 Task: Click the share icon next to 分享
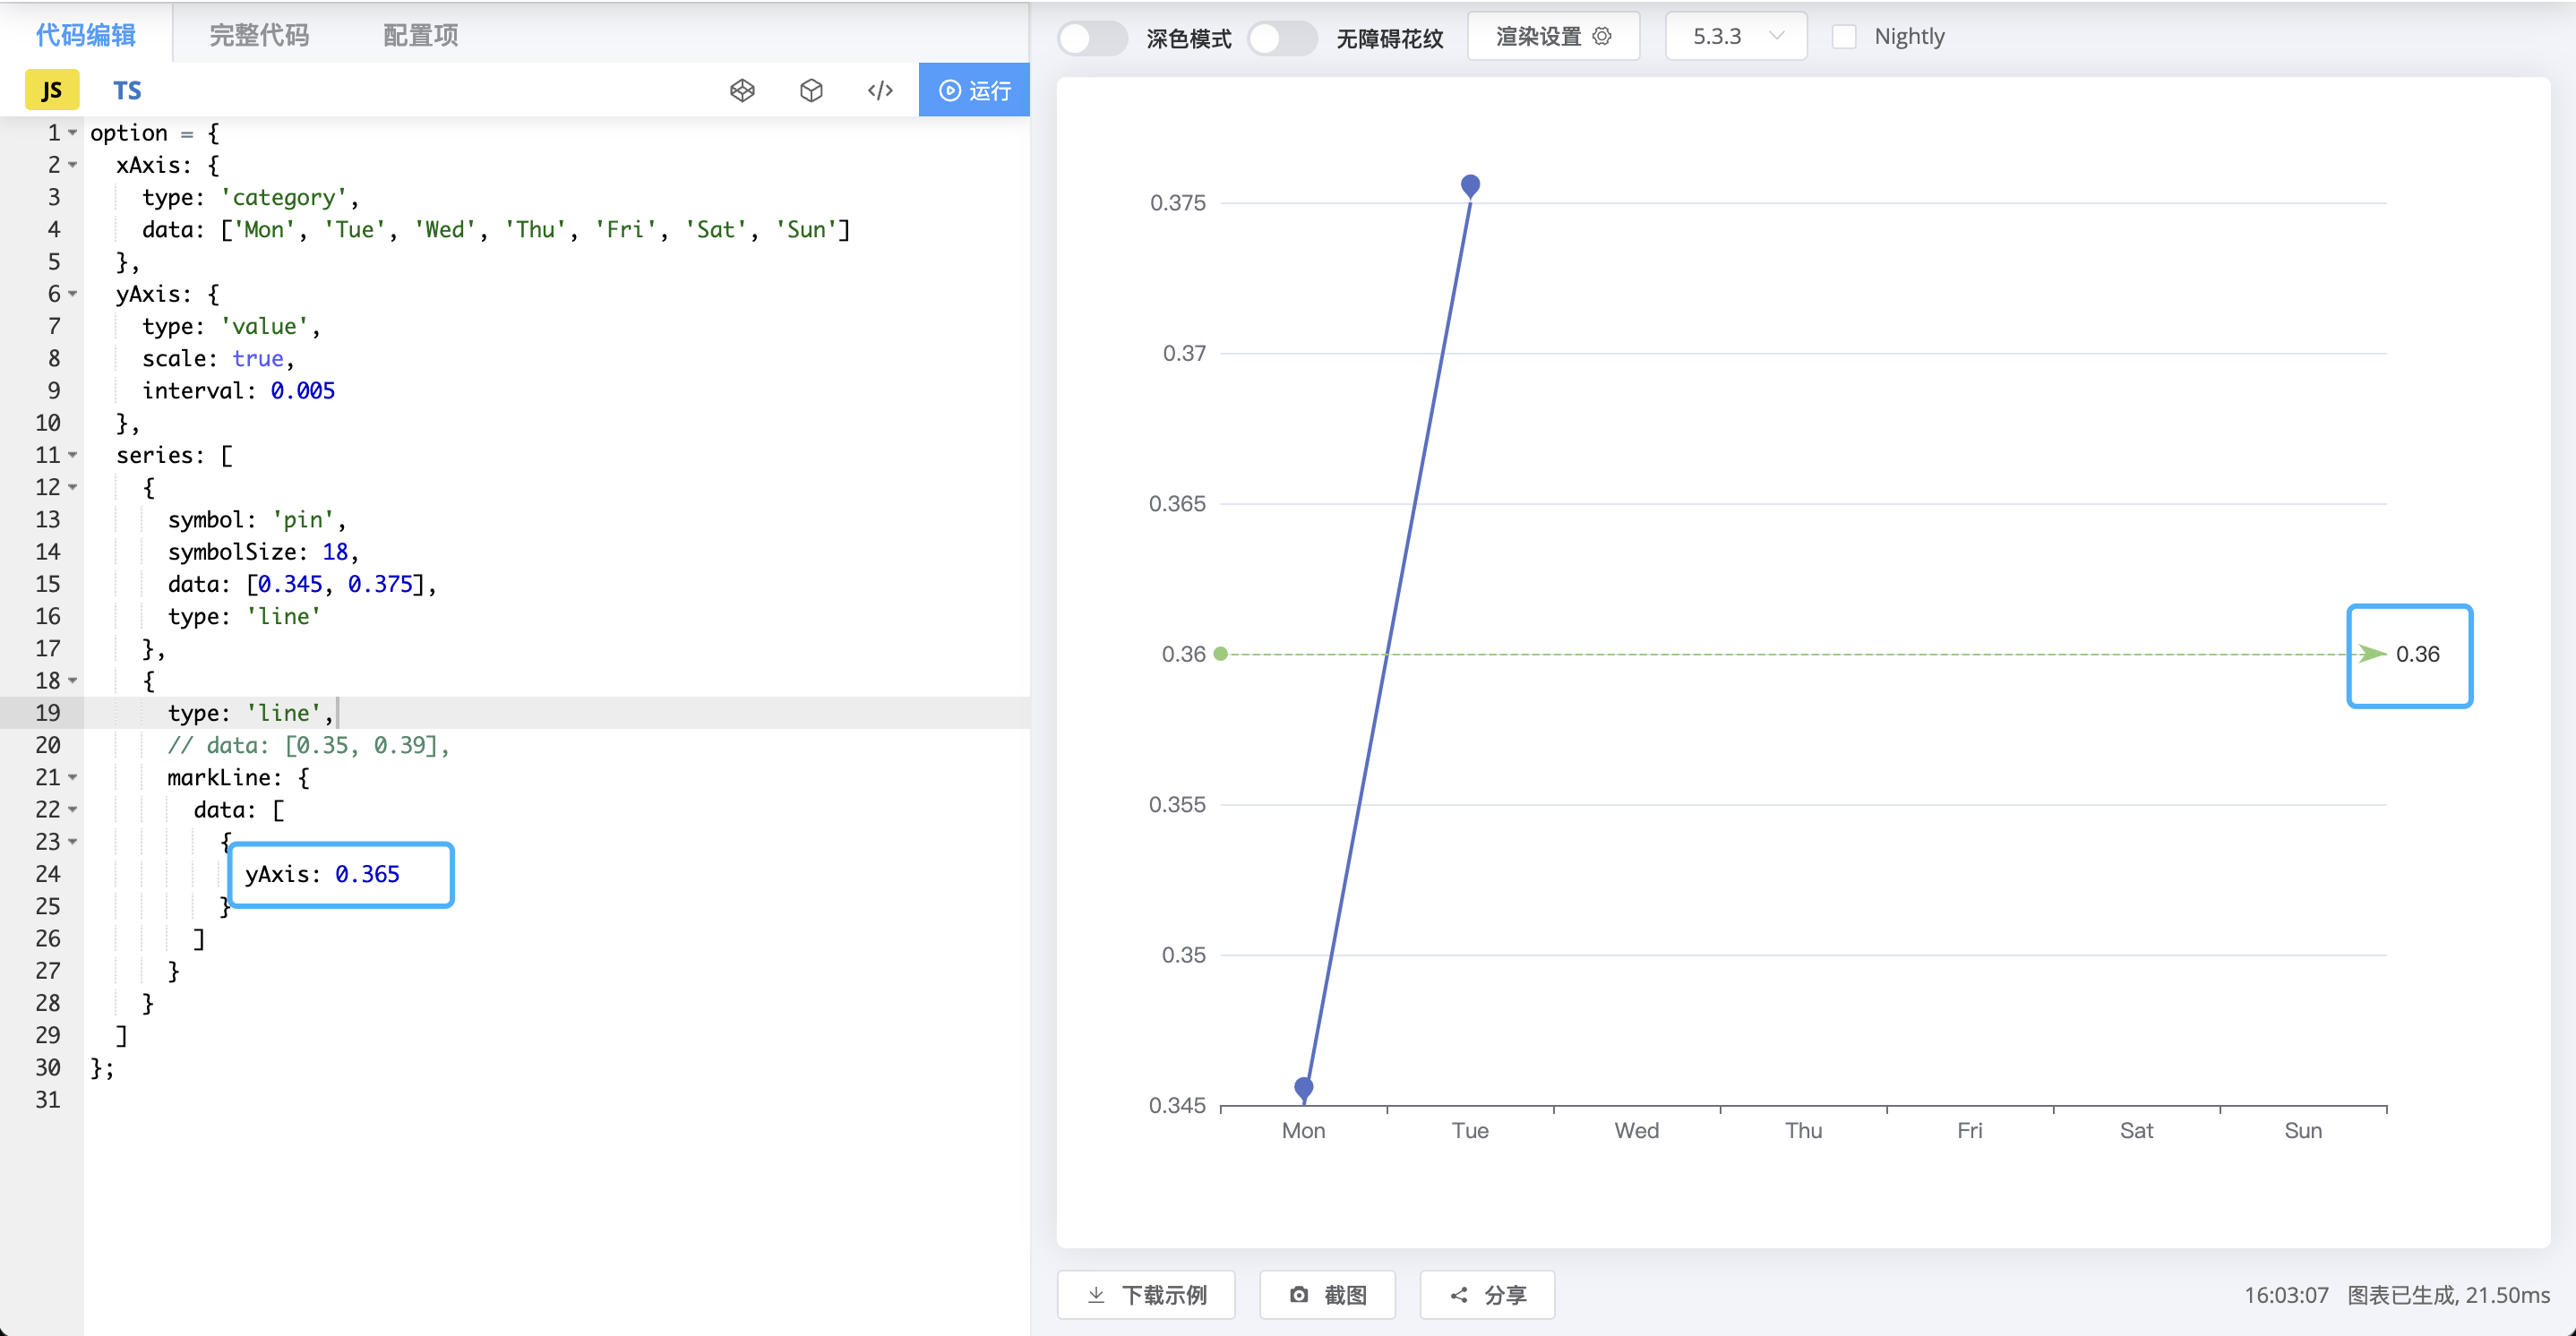click(1458, 1294)
